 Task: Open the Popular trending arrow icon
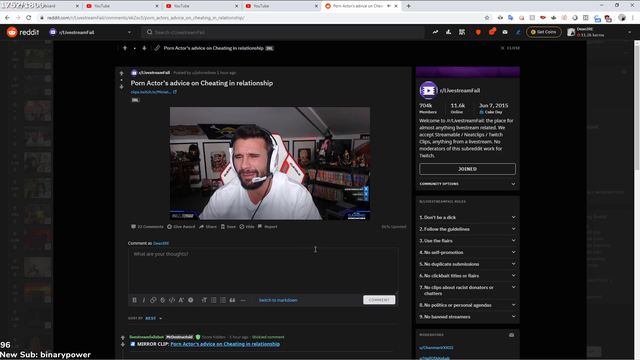(x=435, y=32)
